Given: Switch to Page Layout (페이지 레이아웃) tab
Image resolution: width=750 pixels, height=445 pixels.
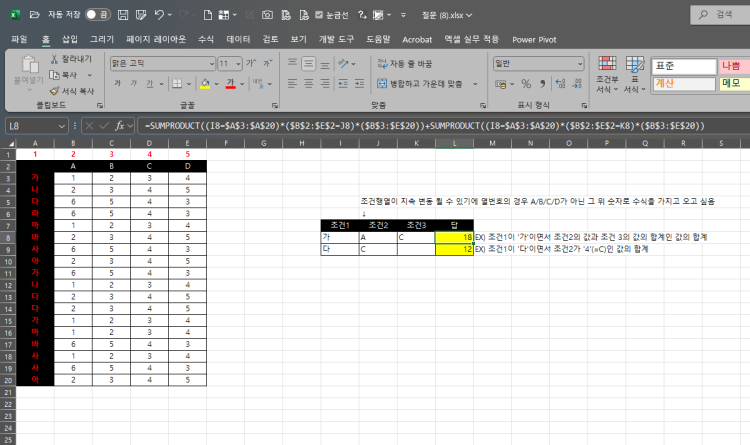Looking at the screenshot, I should (156, 39).
